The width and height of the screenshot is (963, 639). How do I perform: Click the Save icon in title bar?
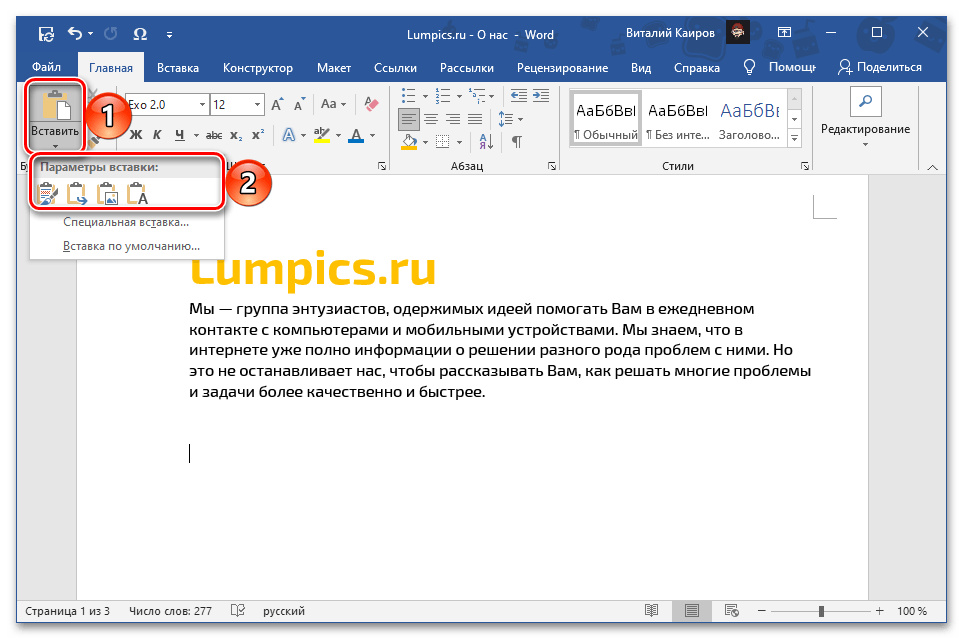click(x=46, y=34)
